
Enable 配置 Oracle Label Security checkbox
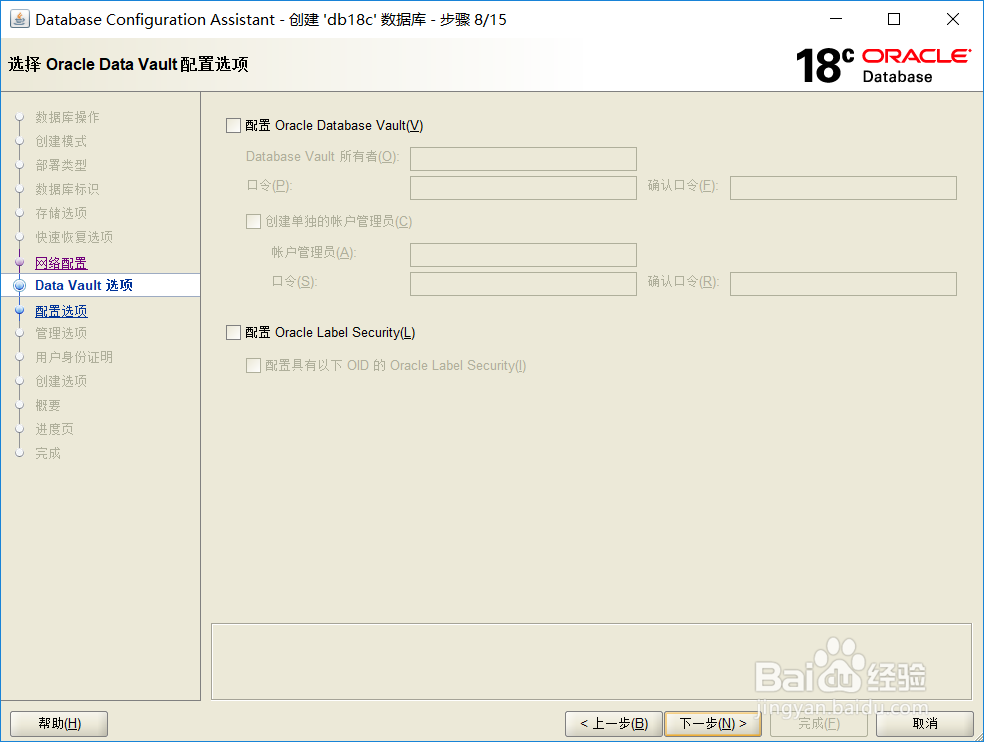click(233, 332)
